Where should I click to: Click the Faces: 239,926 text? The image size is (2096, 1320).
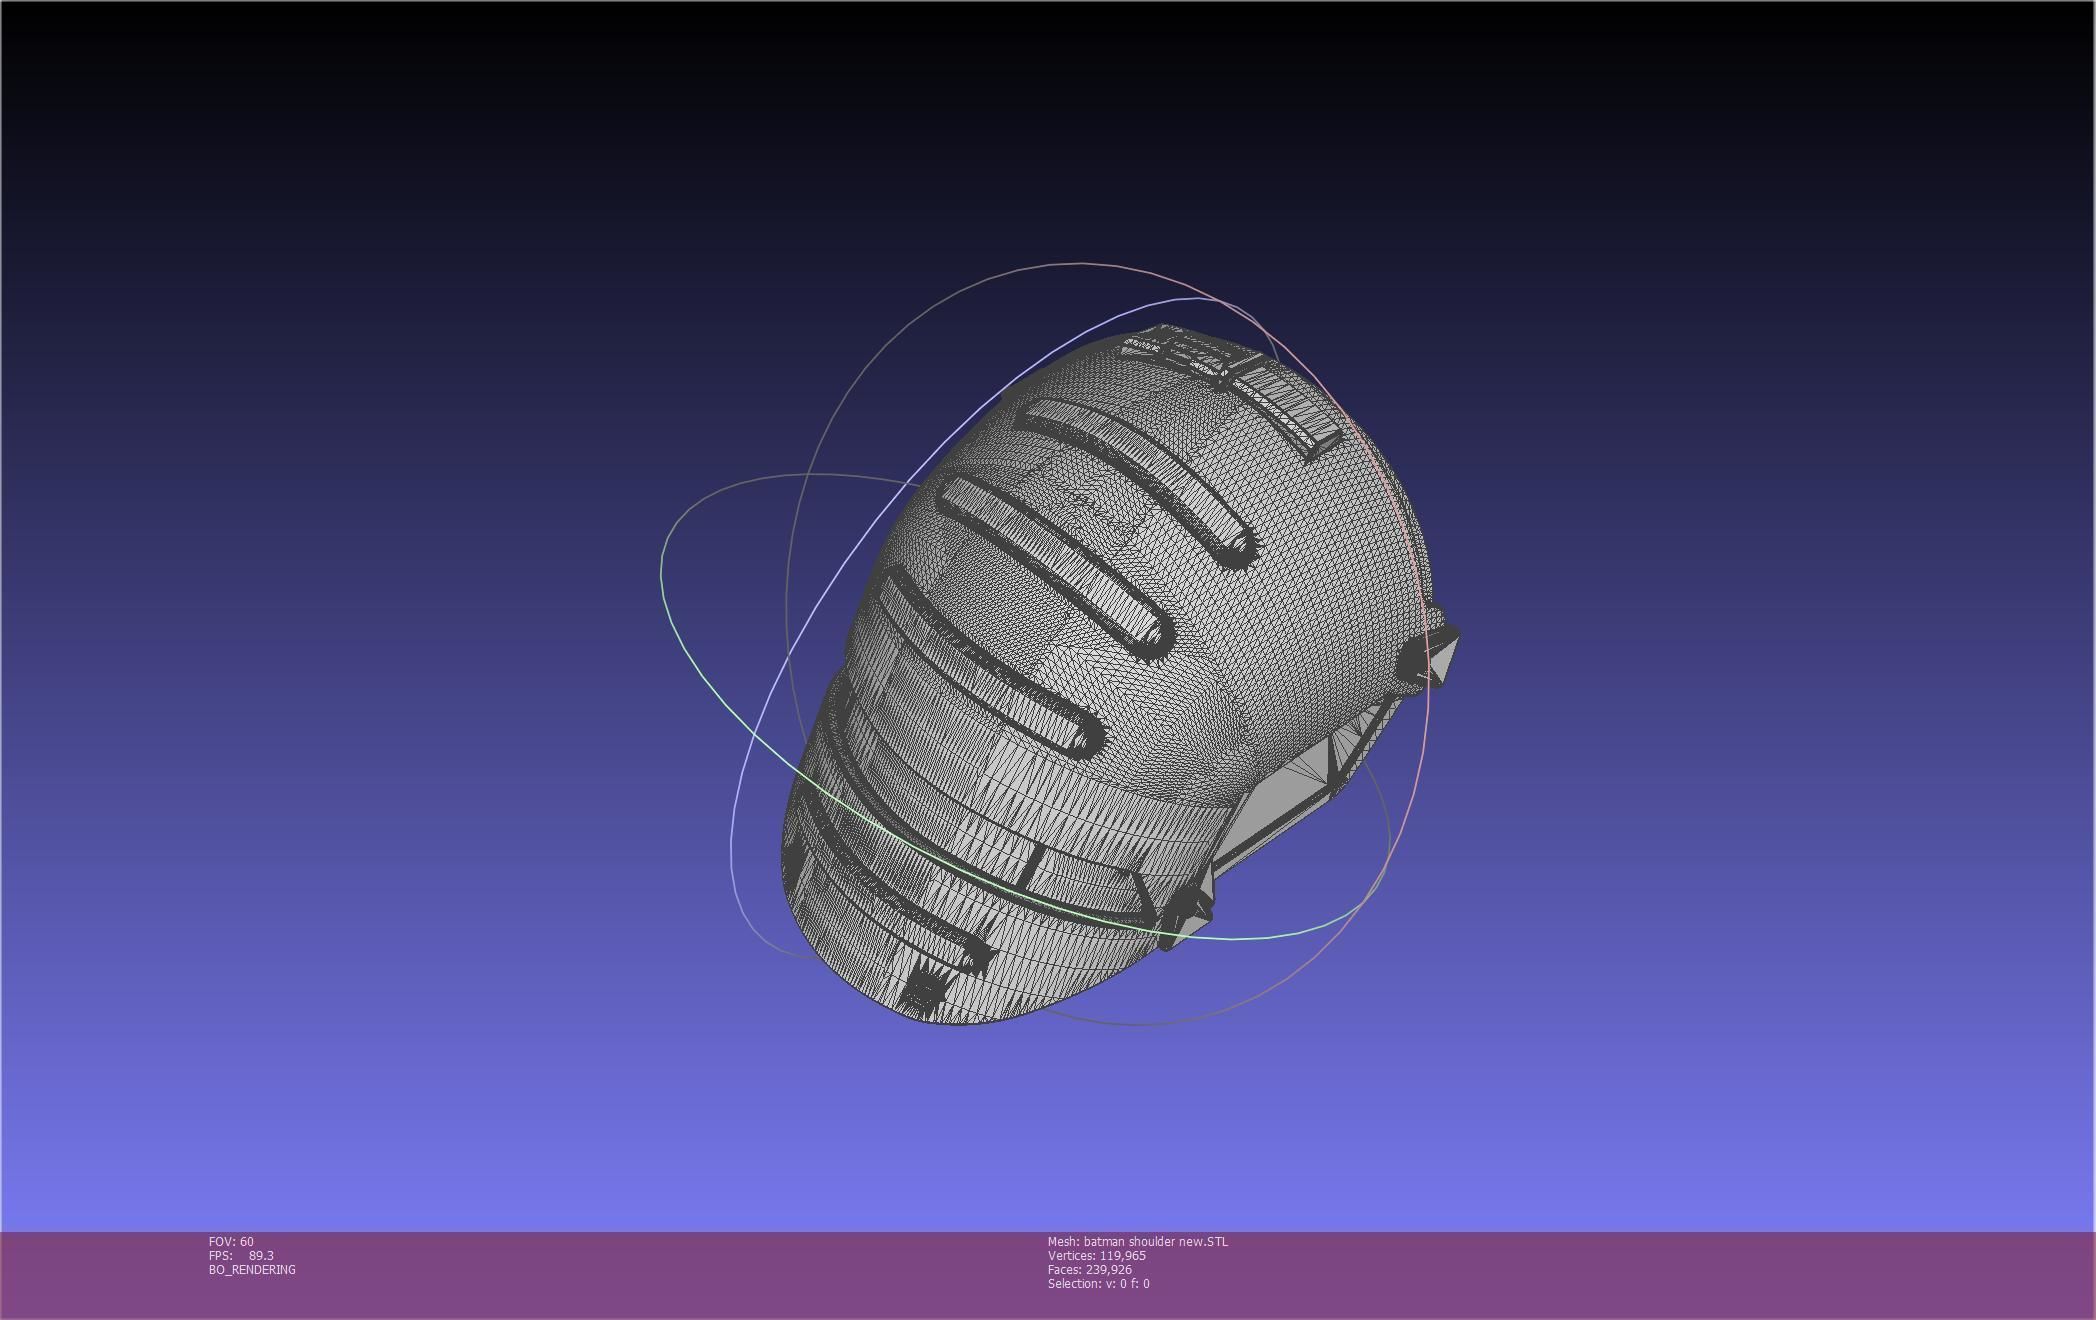1089,1269
